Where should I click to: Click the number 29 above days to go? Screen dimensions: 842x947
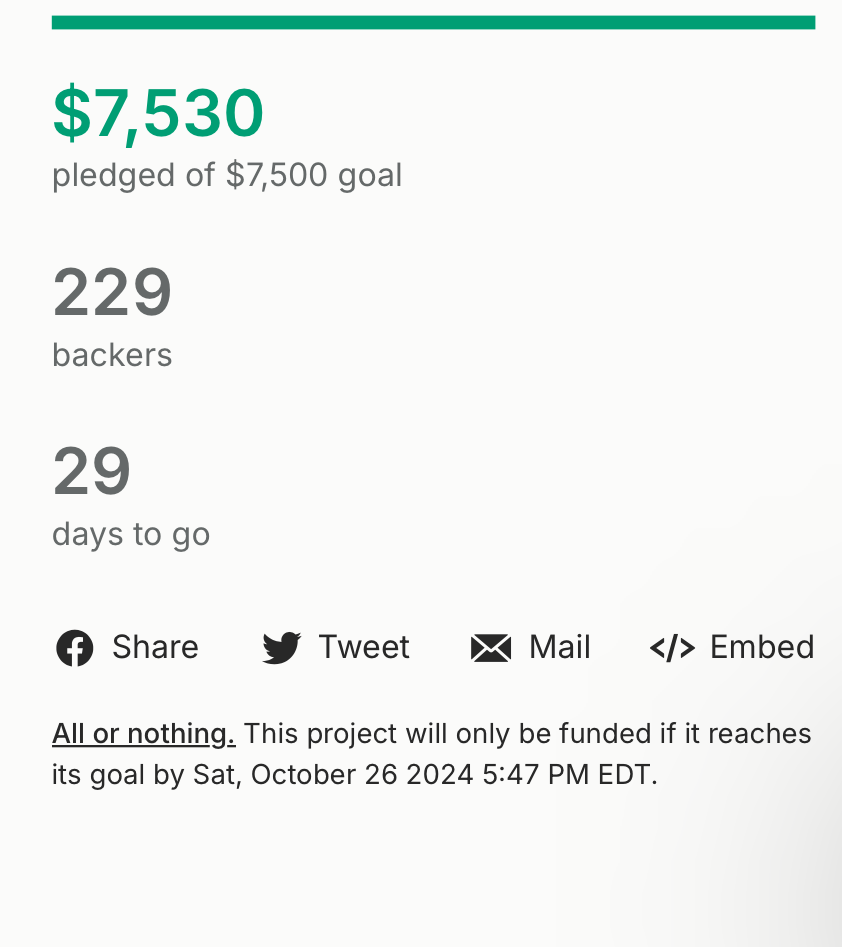[x=92, y=471]
